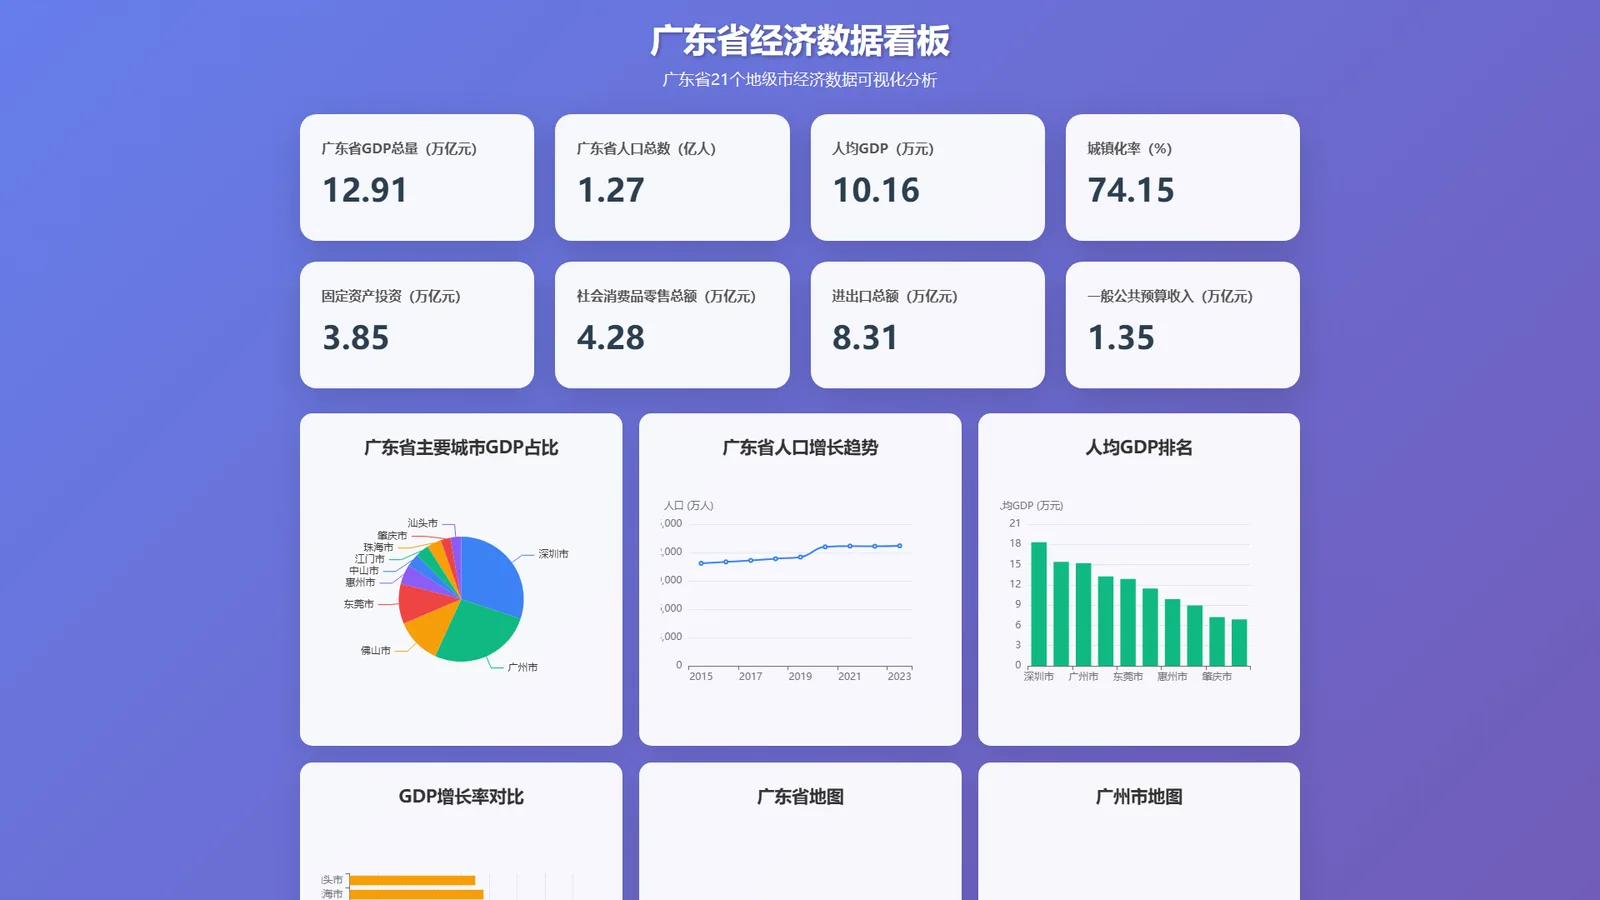Open the 广东省GDP总量 12.91 card
The height and width of the screenshot is (900, 1600).
click(417, 177)
